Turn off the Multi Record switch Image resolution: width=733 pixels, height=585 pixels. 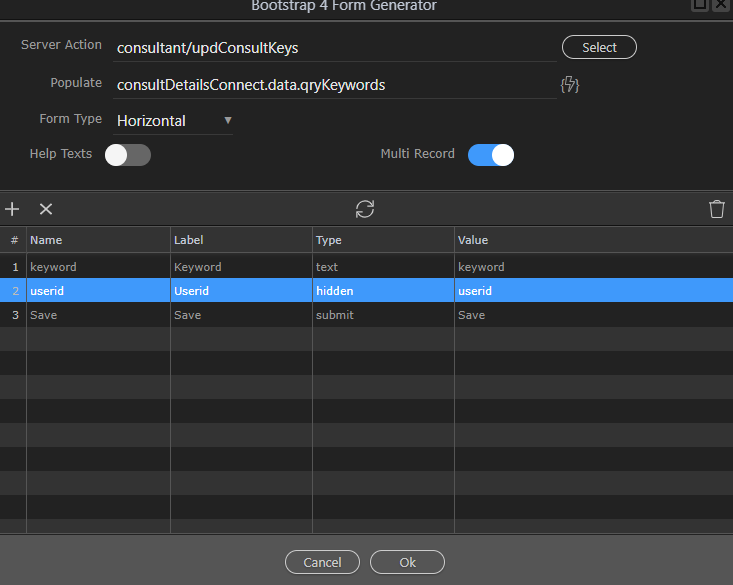coord(491,155)
